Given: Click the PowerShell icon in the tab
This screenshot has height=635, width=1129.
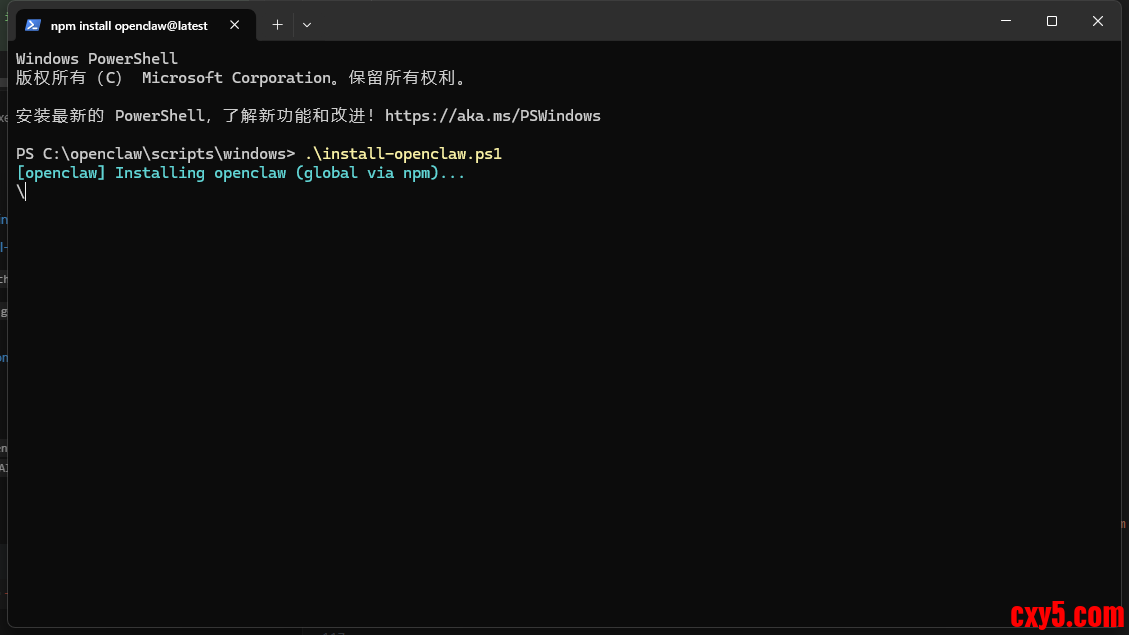Looking at the screenshot, I should pyautogui.click(x=33, y=25).
